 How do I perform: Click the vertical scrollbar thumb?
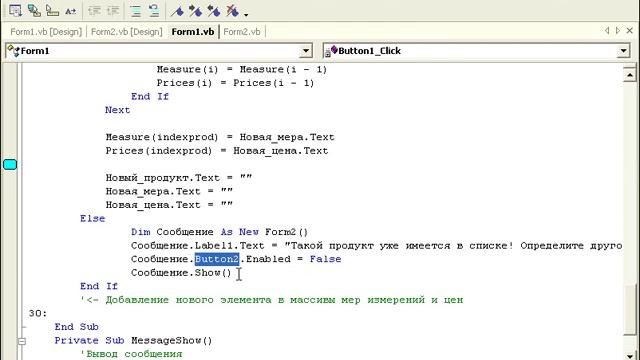point(629,310)
